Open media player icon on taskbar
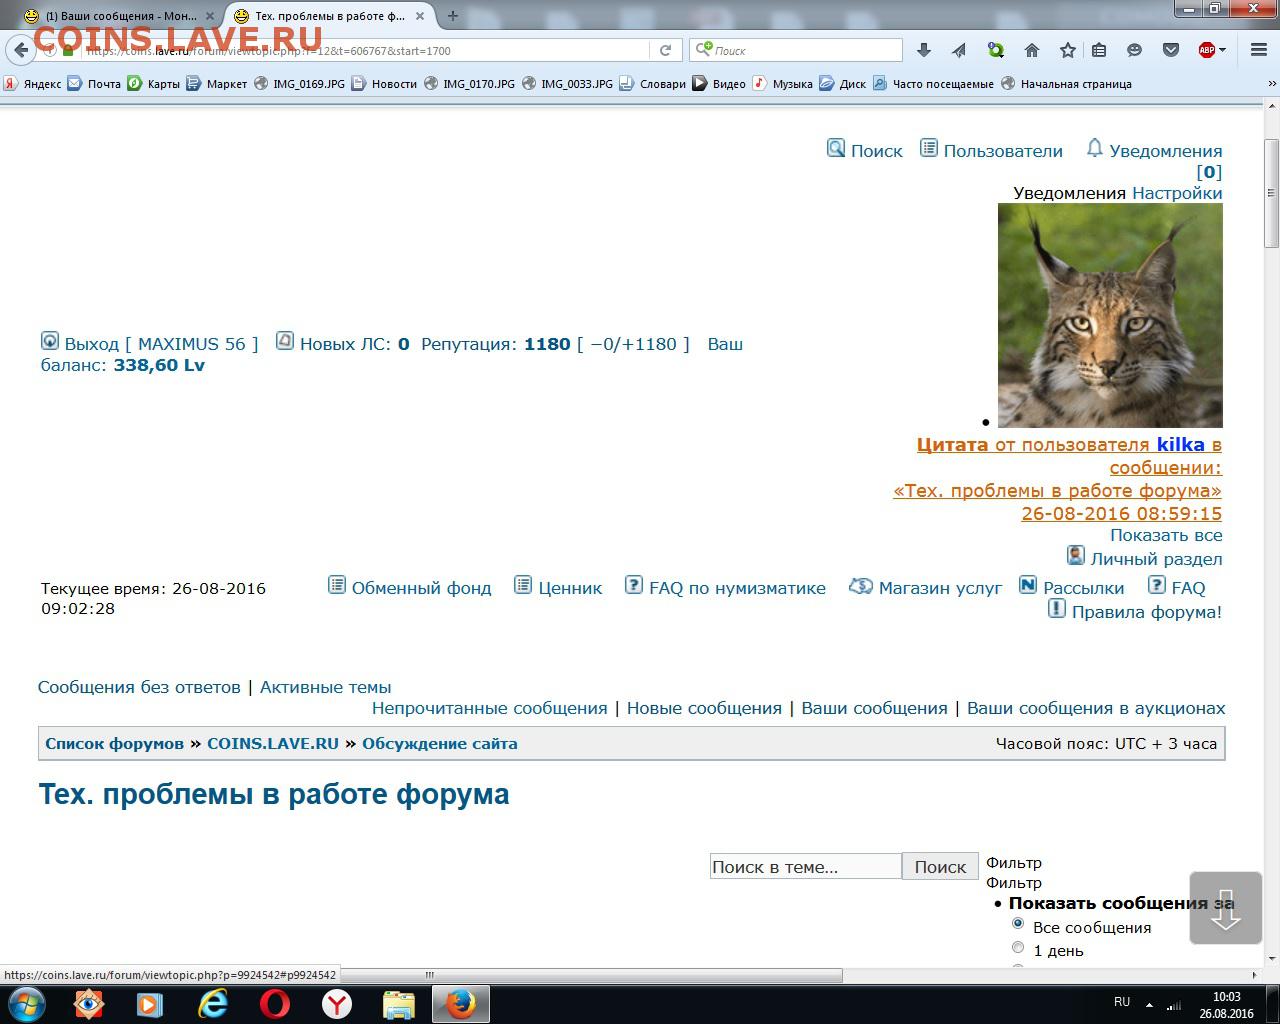Screen dimensions: 1280x1024 pos(150,1003)
